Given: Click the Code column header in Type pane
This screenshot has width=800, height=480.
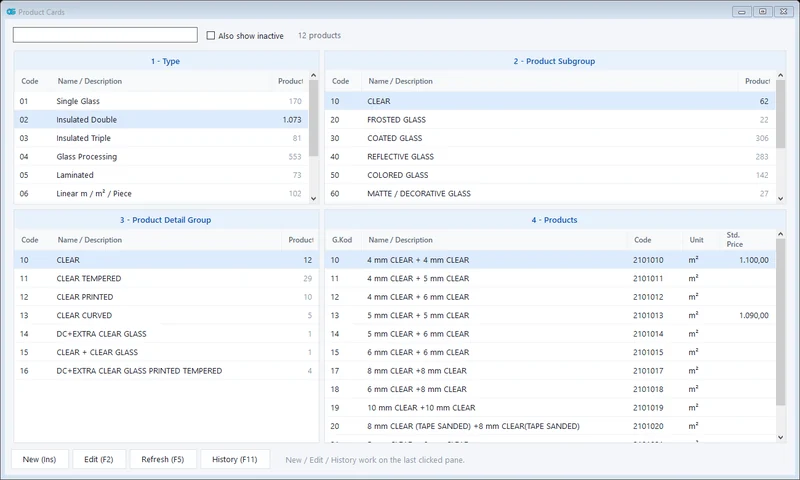Looking at the screenshot, I should (30, 81).
